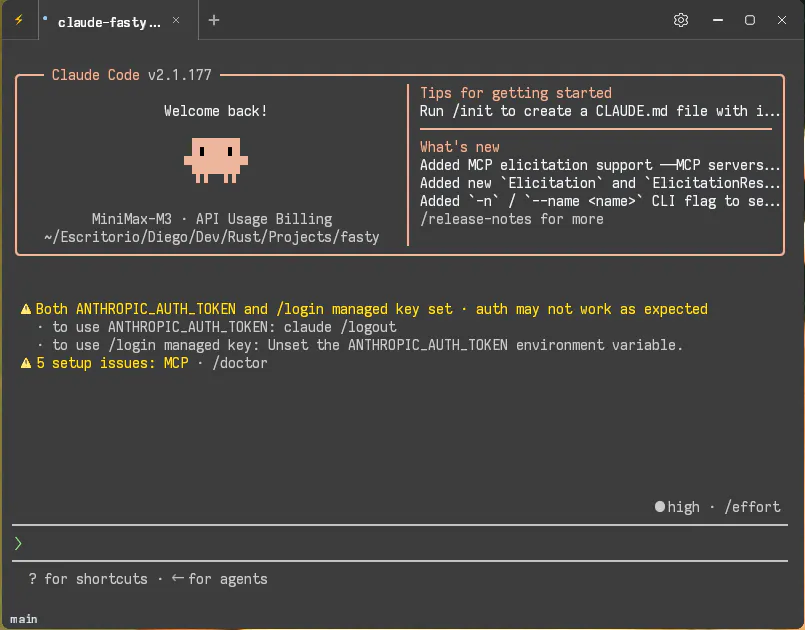Image resolution: width=805 pixels, height=630 pixels.
Task: Click the 'Run /init to create a CLAUDE.md' tip
Action: (x=600, y=111)
